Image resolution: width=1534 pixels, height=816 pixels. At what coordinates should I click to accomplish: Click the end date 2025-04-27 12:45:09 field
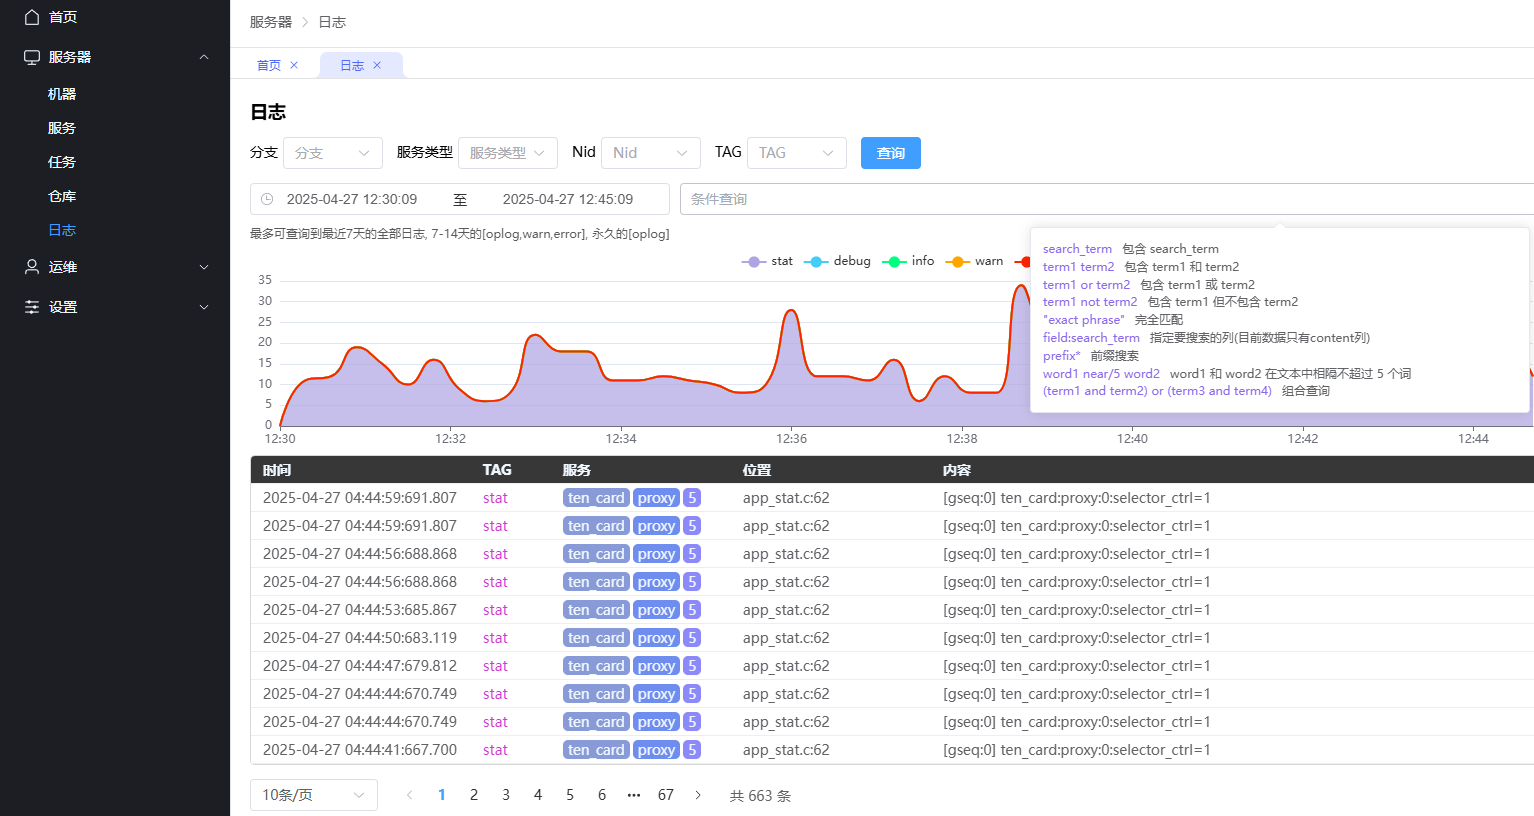pyautogui.click(x=568, y=199)
